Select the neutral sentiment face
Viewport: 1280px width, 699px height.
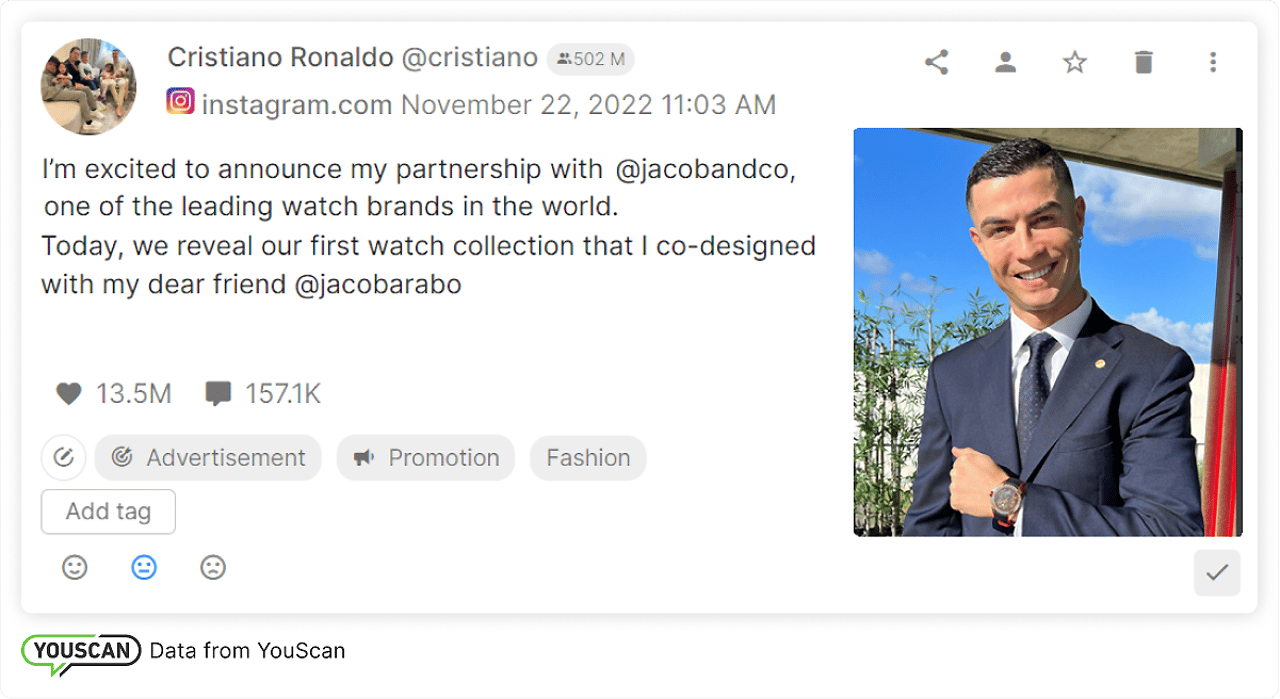143,567
